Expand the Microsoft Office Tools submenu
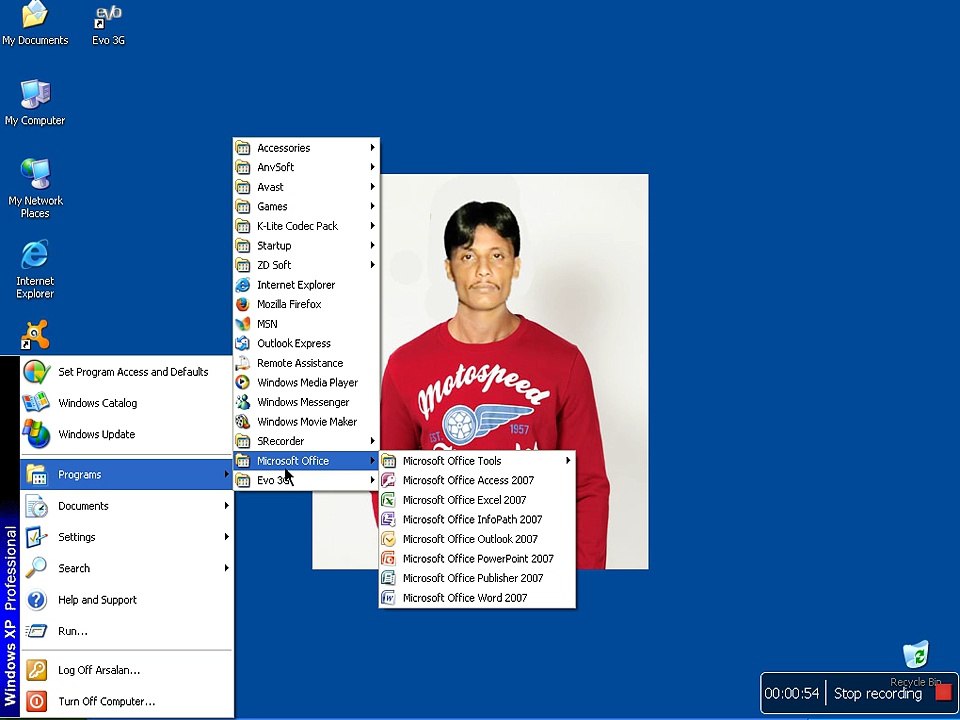960x720 pixels. coord(477,460)
